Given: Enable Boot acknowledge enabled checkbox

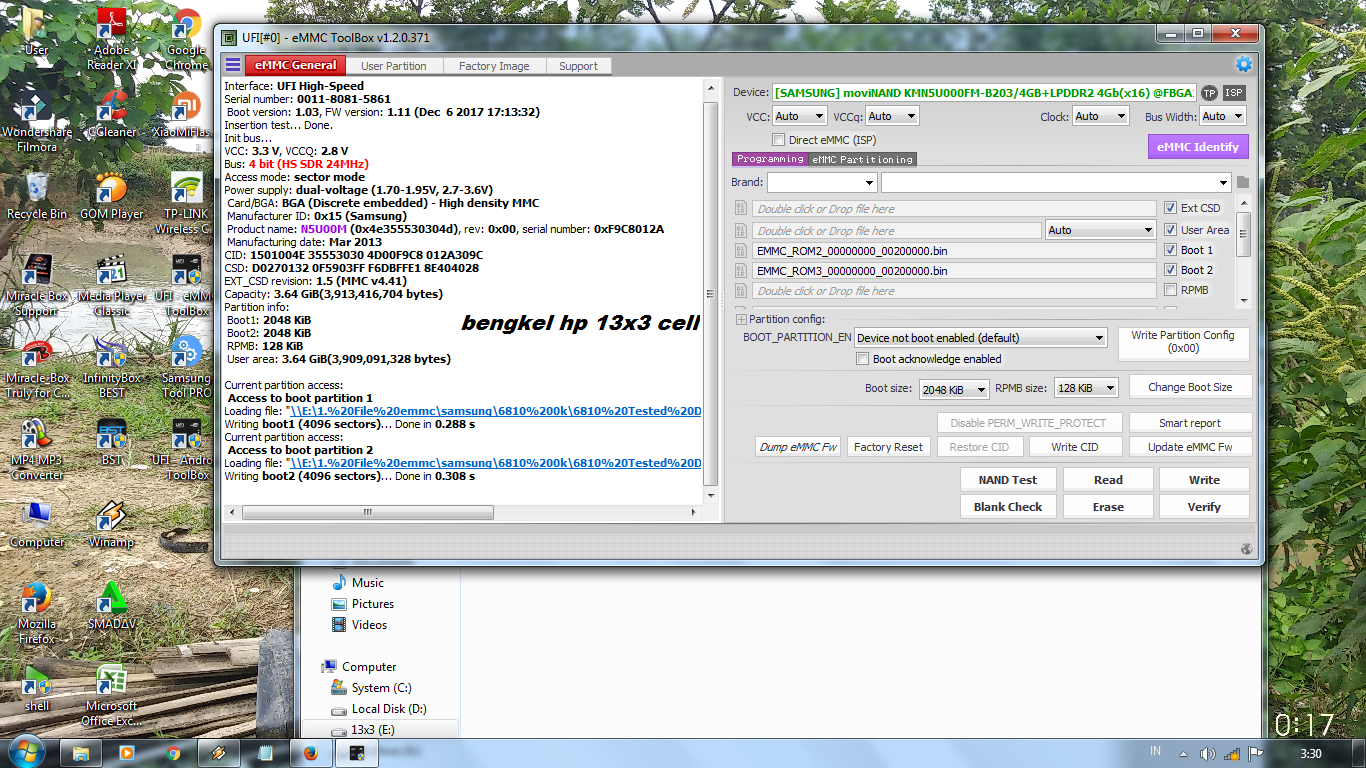Looking at the screenshot, I should pyautogui.click(x=863, y=359).
